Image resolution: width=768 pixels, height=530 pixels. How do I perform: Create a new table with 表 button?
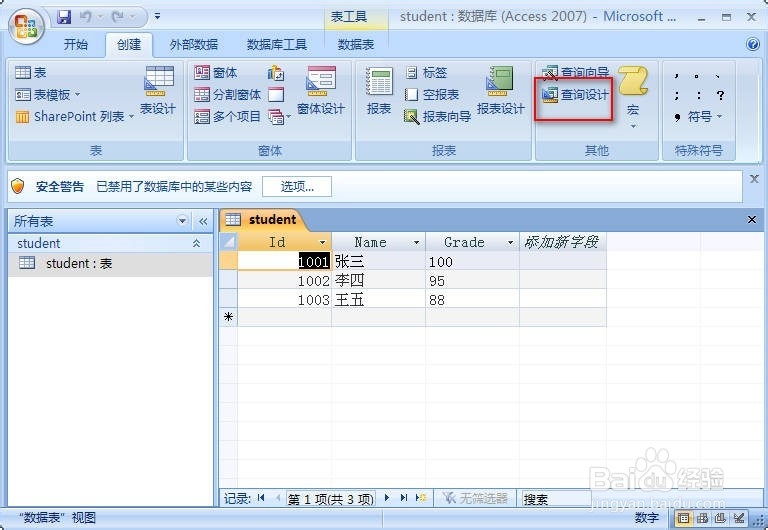pyautogui.click(x=30, y=72)
